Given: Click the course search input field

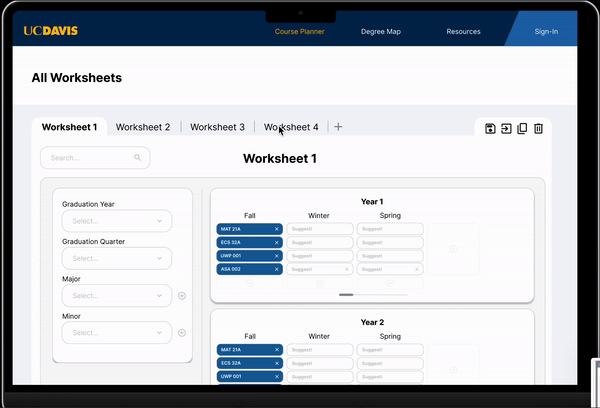Looking at the screenshot, I should click(95, 158).
